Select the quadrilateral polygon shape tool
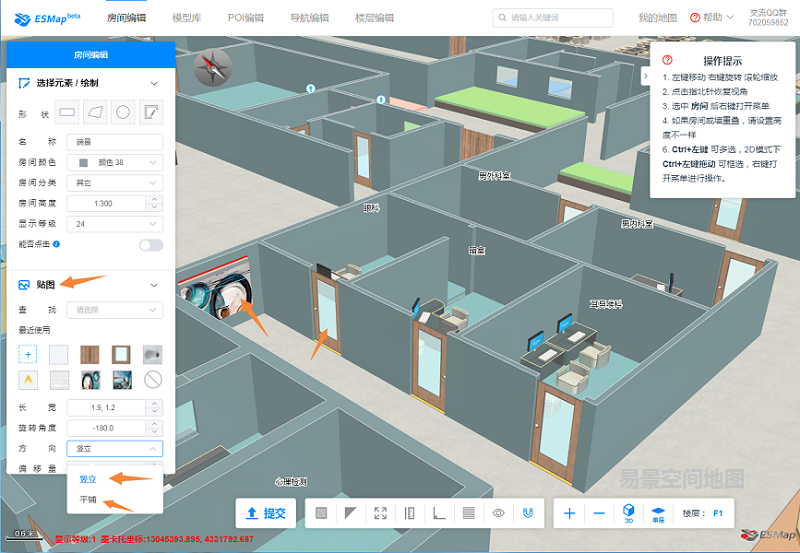The height and width of the screenshot is (553, 800). pyautogui.click(x=95, y=112)
